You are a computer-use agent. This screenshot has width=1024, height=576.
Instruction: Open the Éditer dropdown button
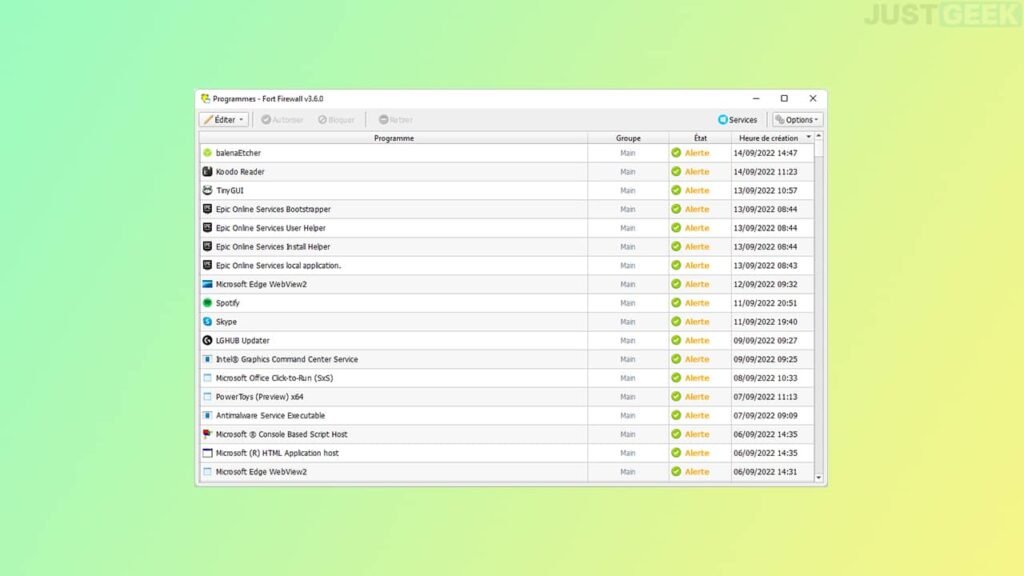pyautogui.click(x=223, y=120)
